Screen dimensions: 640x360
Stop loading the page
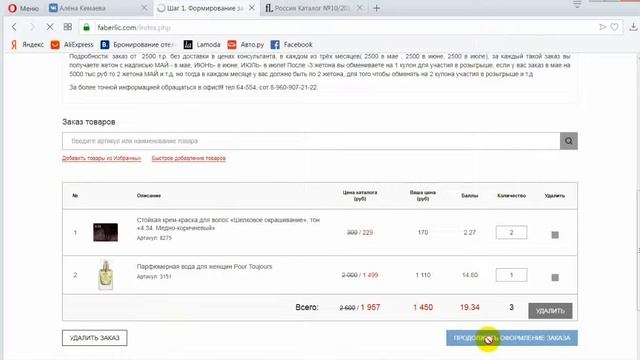49,27
